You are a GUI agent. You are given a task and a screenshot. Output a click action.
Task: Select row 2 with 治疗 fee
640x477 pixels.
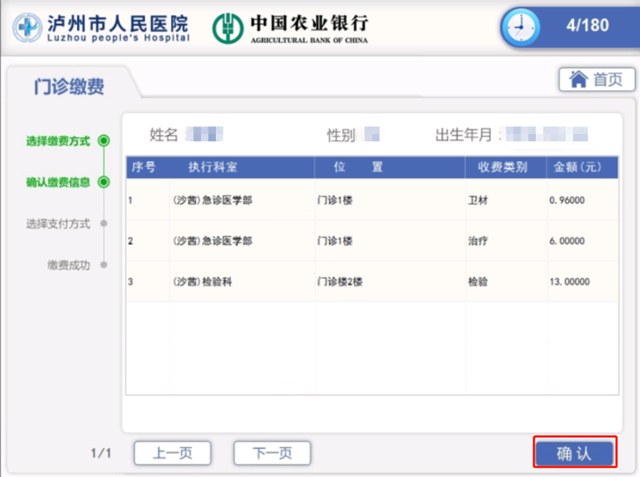(x=371, y=241)
